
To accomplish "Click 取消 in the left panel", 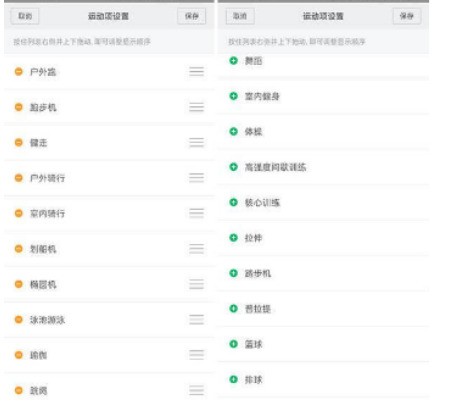I will (x=25, y=16).
